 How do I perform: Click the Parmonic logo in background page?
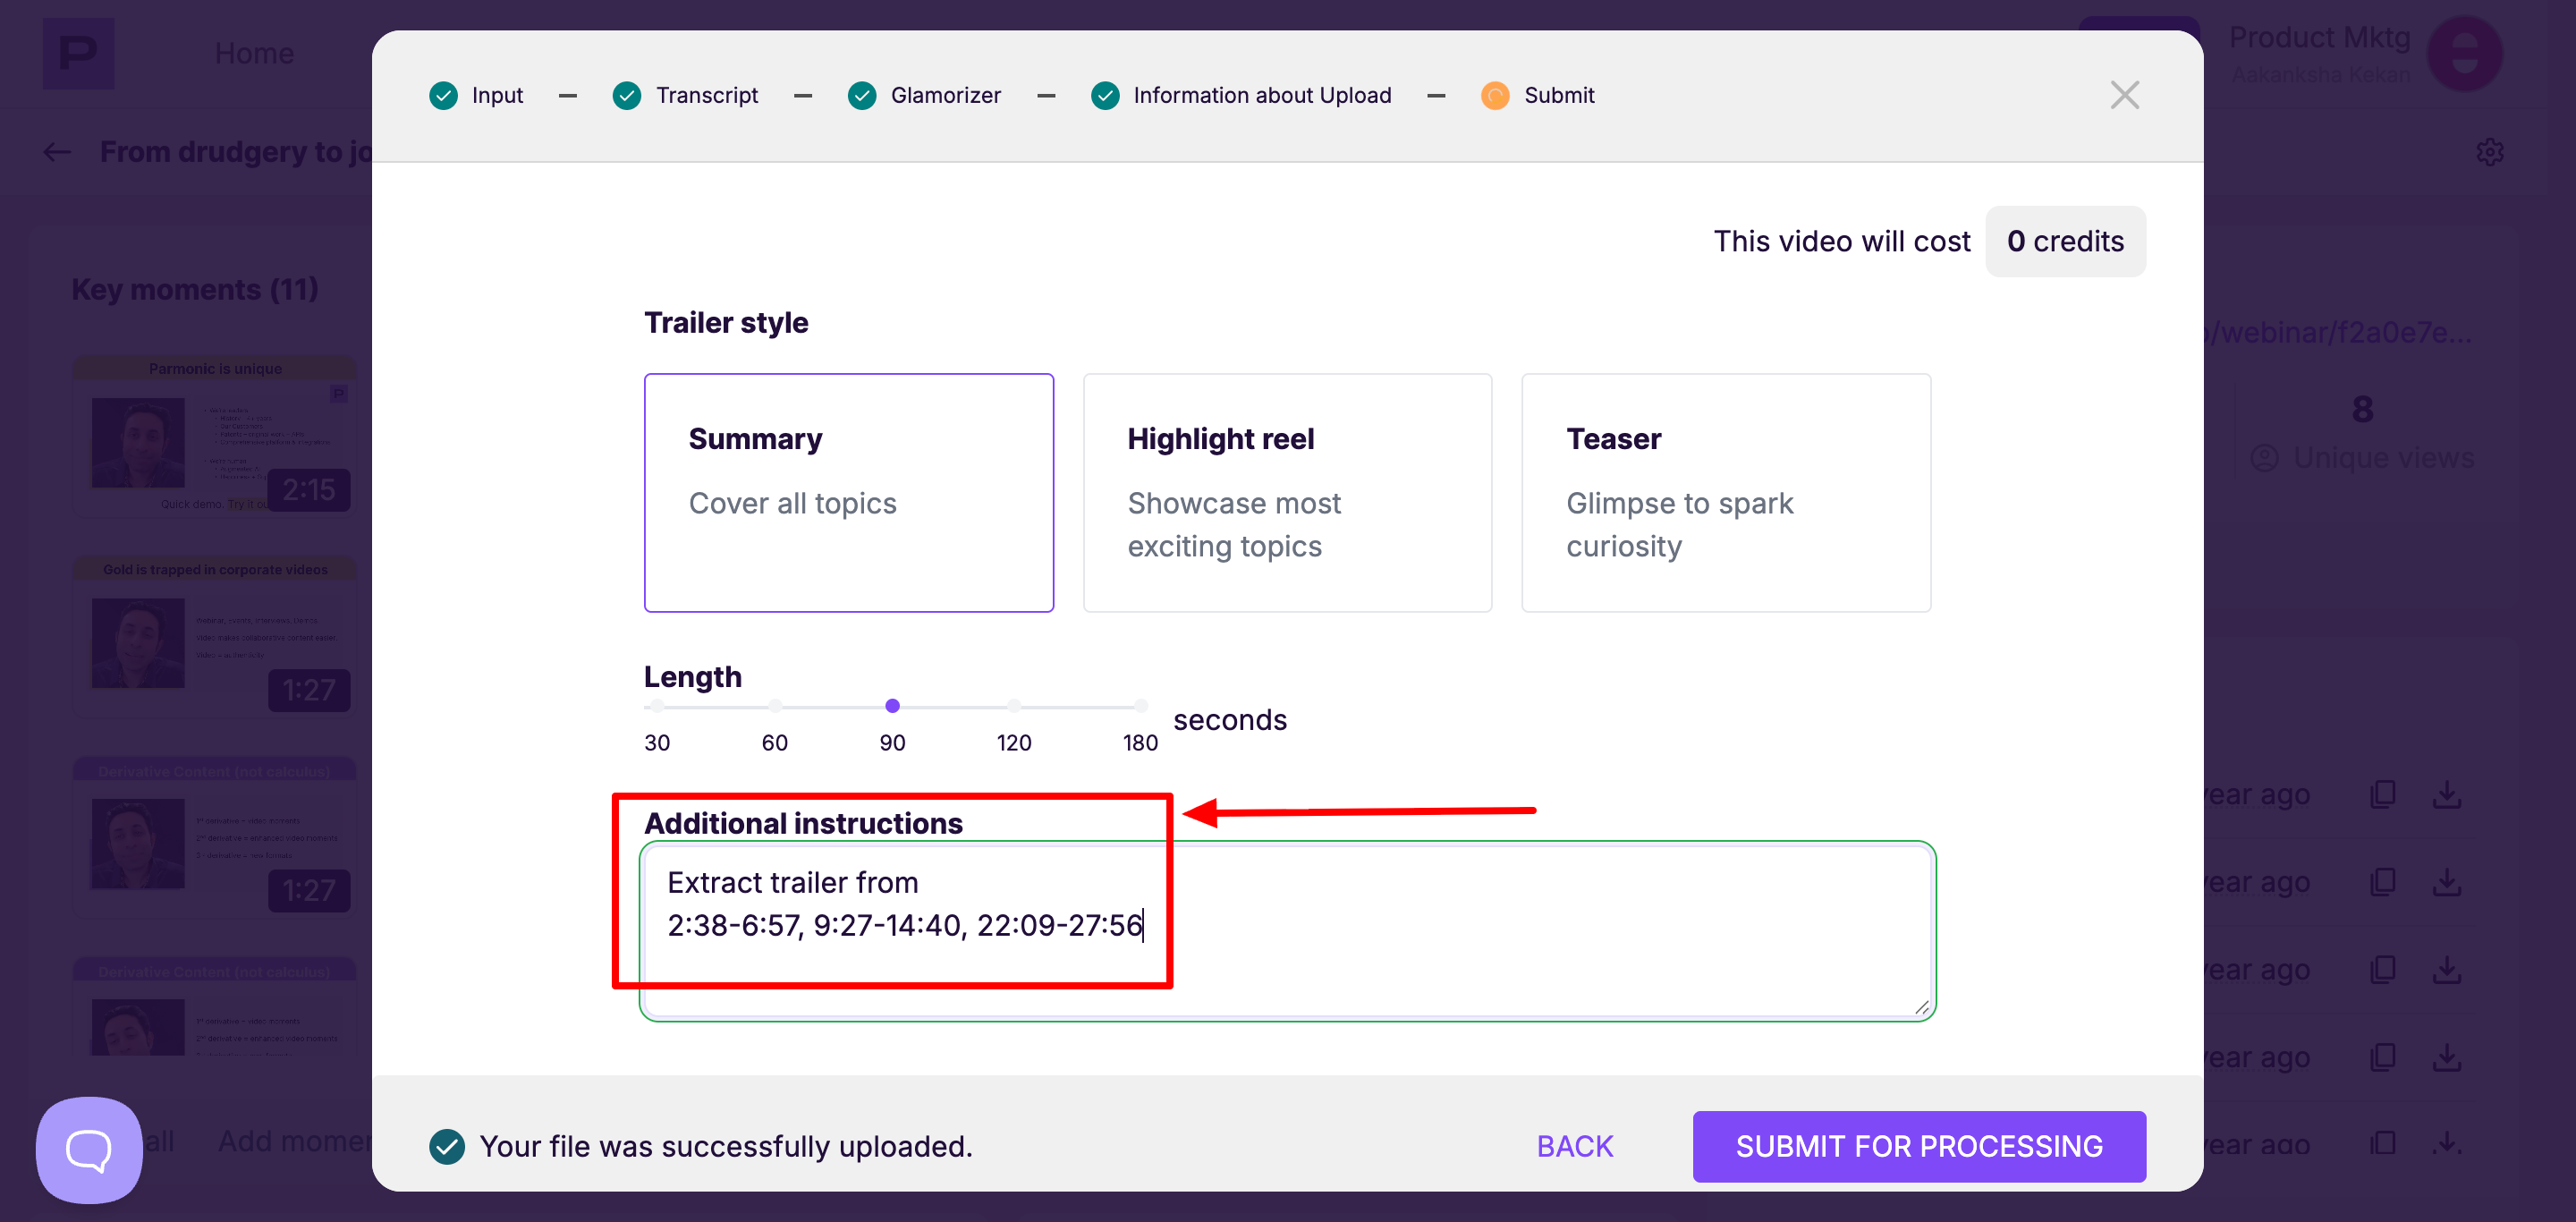78,53
